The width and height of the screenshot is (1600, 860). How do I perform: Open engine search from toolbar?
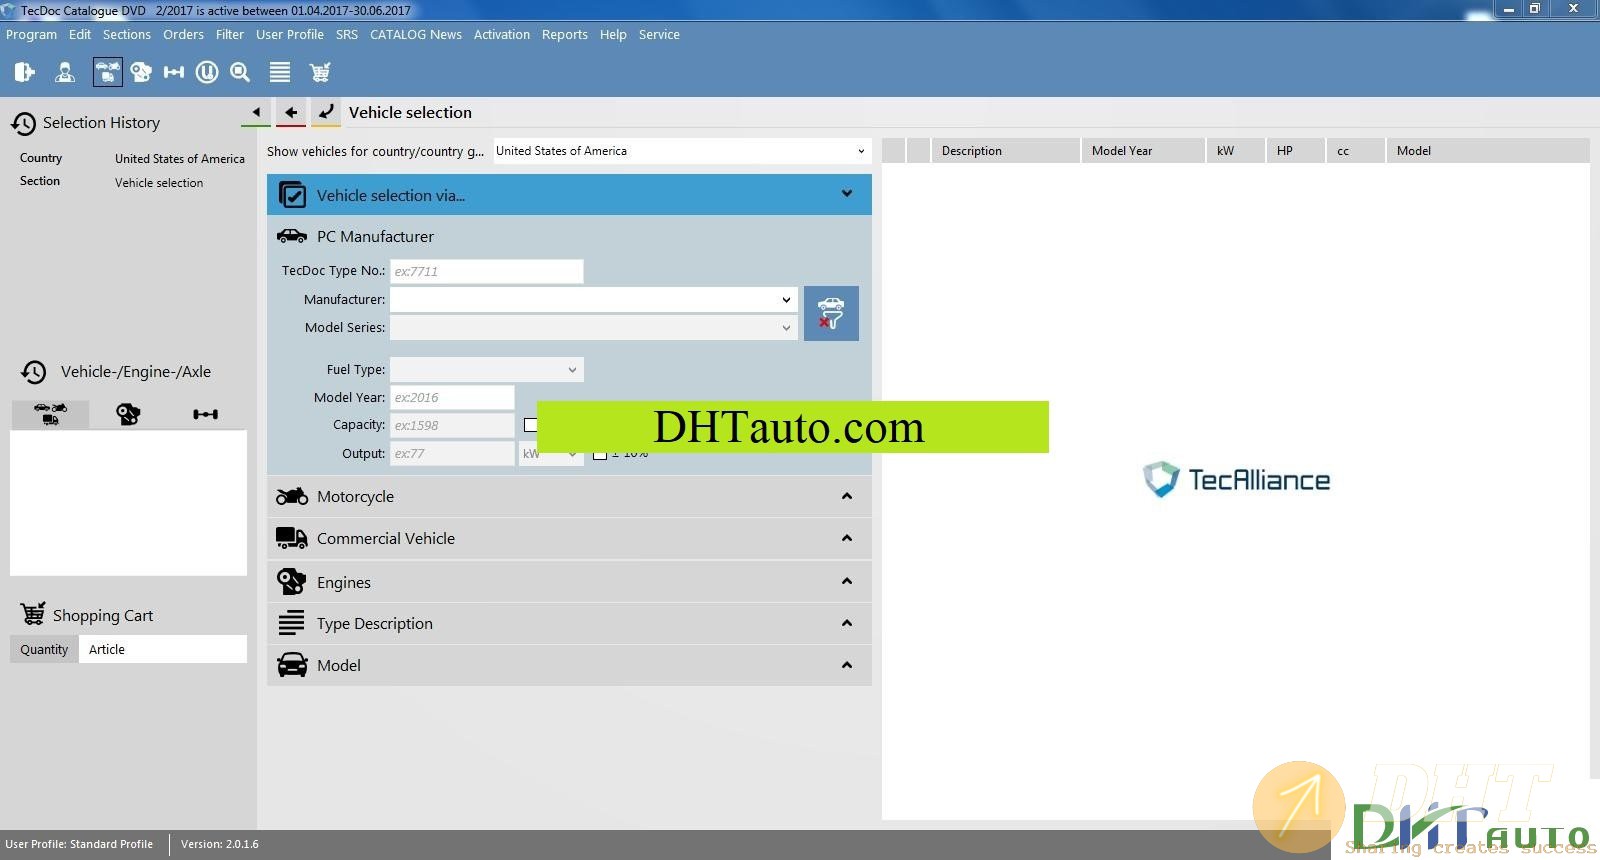tap(141, 72)
